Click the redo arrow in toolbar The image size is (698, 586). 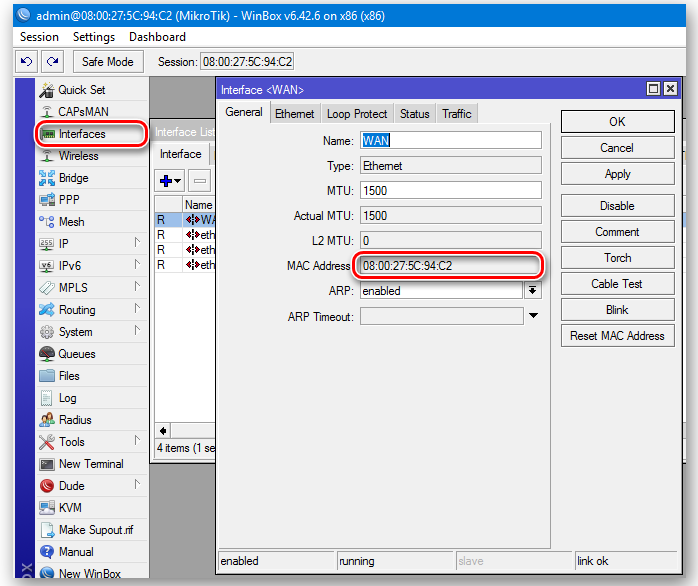[52, 62]
